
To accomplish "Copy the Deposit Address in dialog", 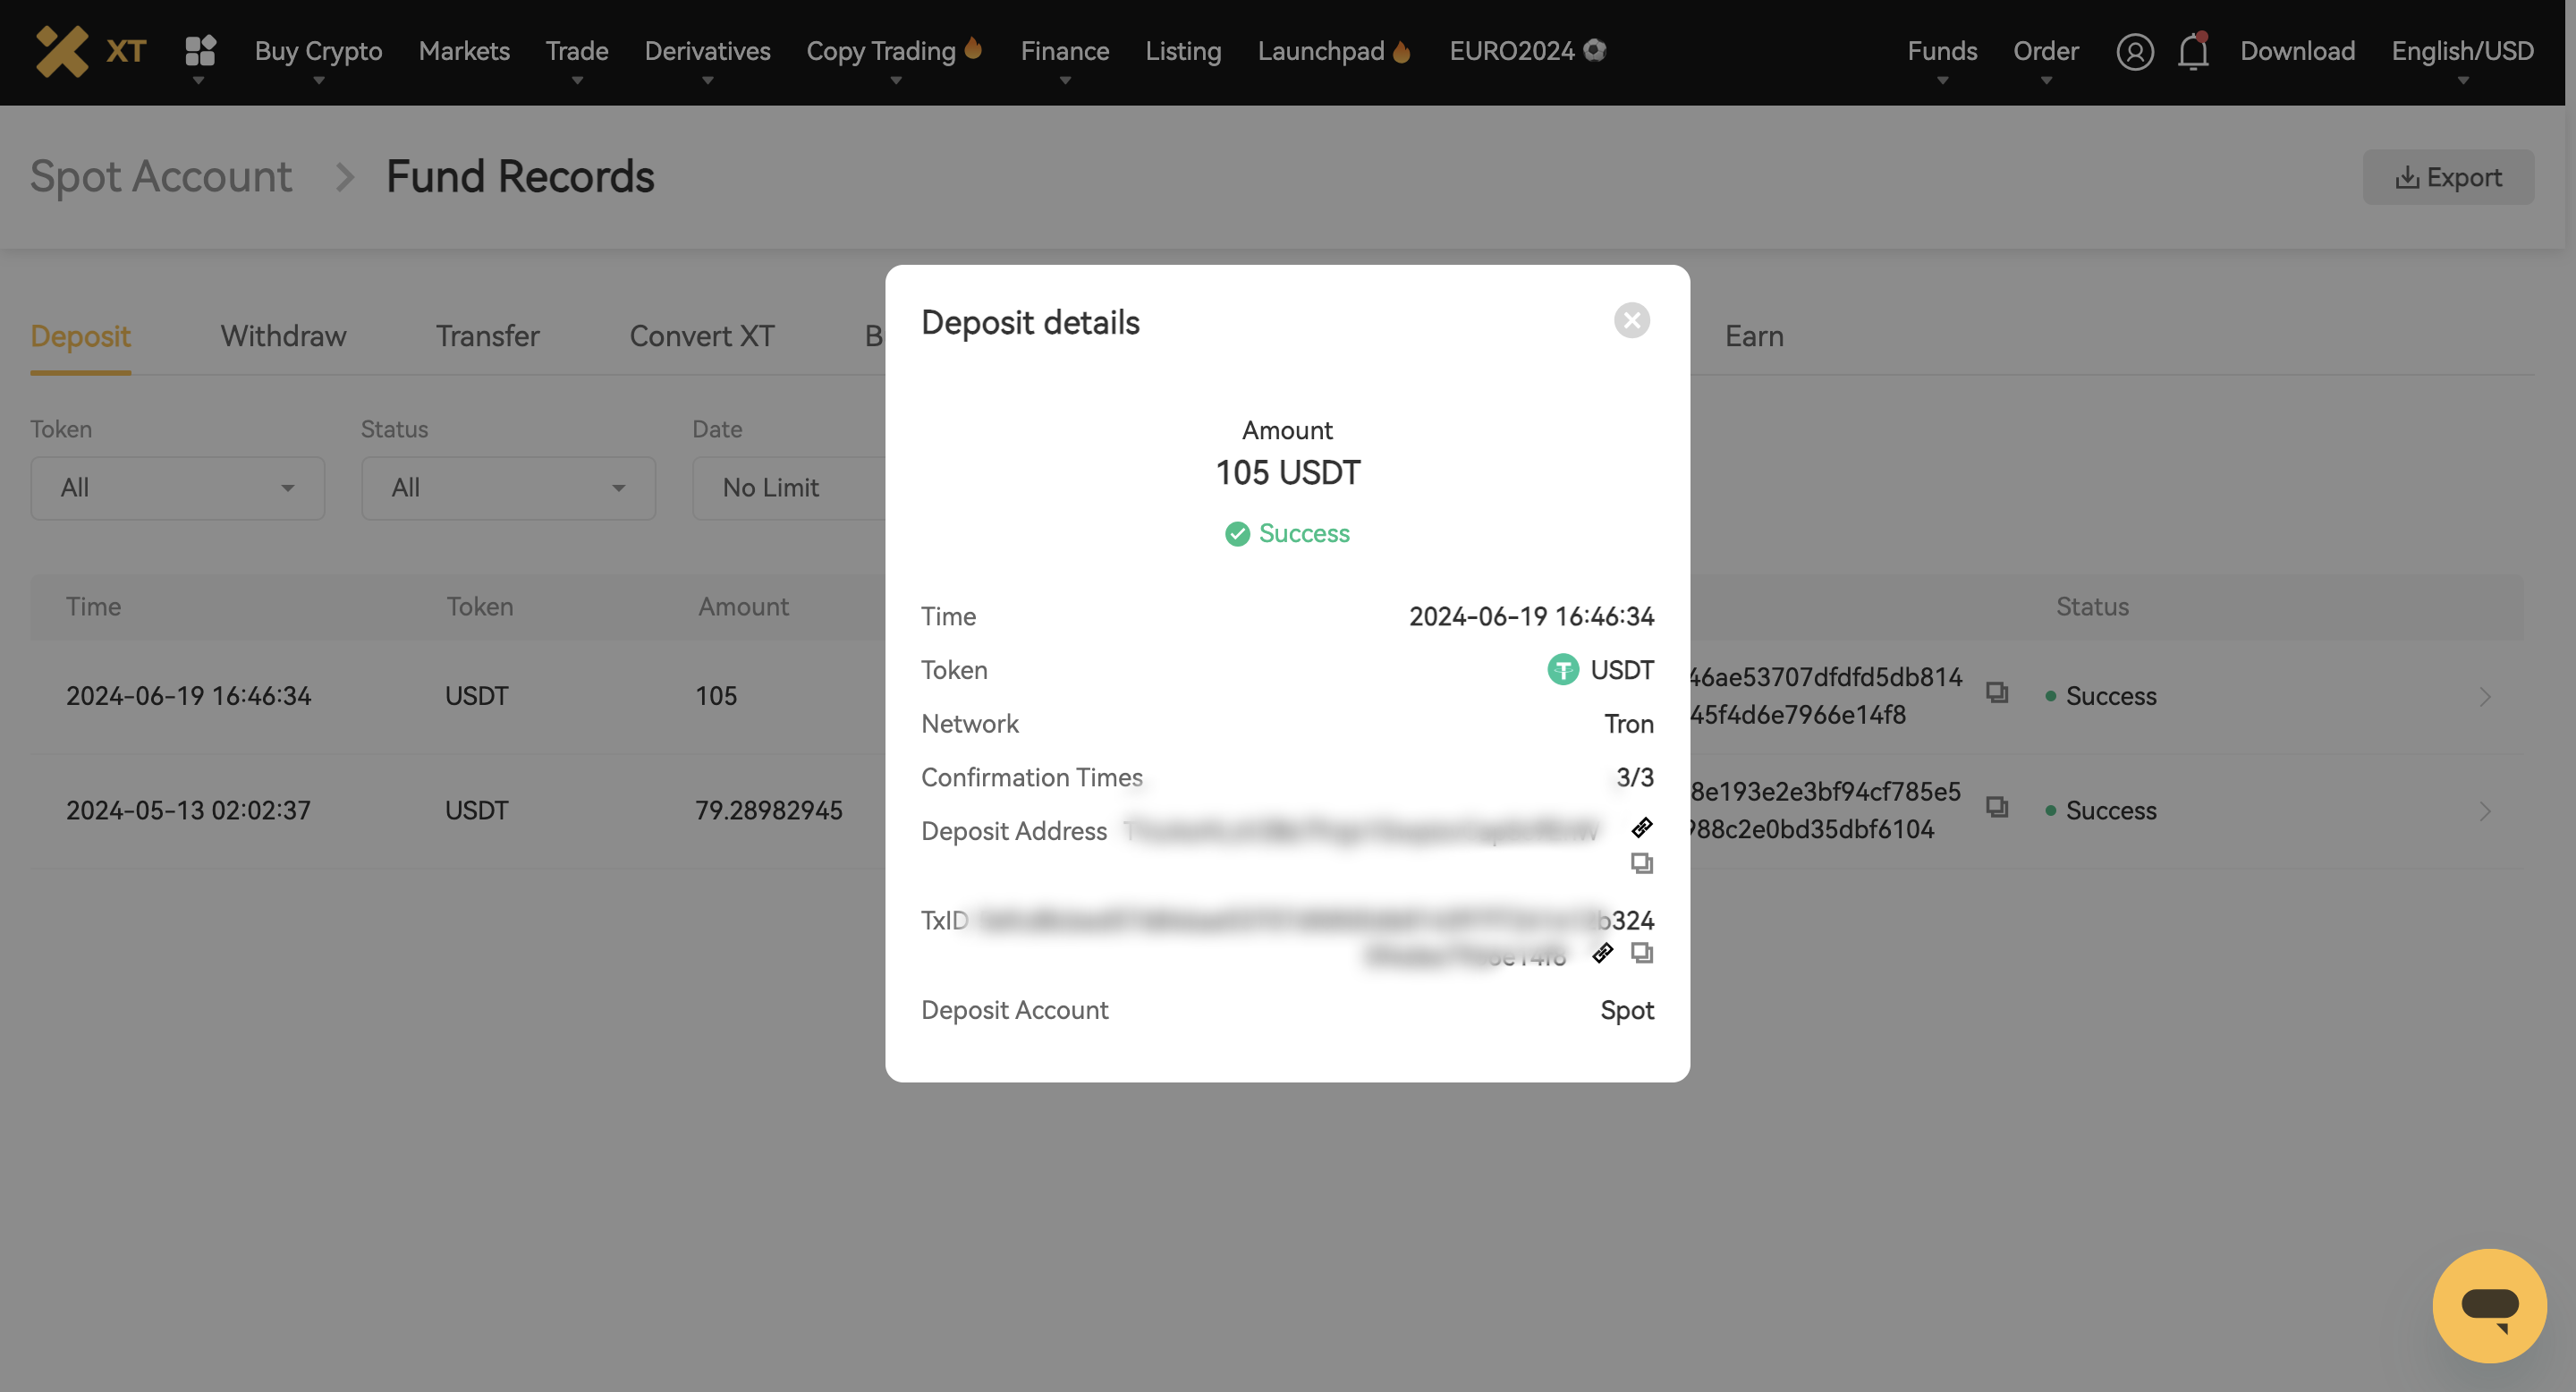I will coord(1641,863).
